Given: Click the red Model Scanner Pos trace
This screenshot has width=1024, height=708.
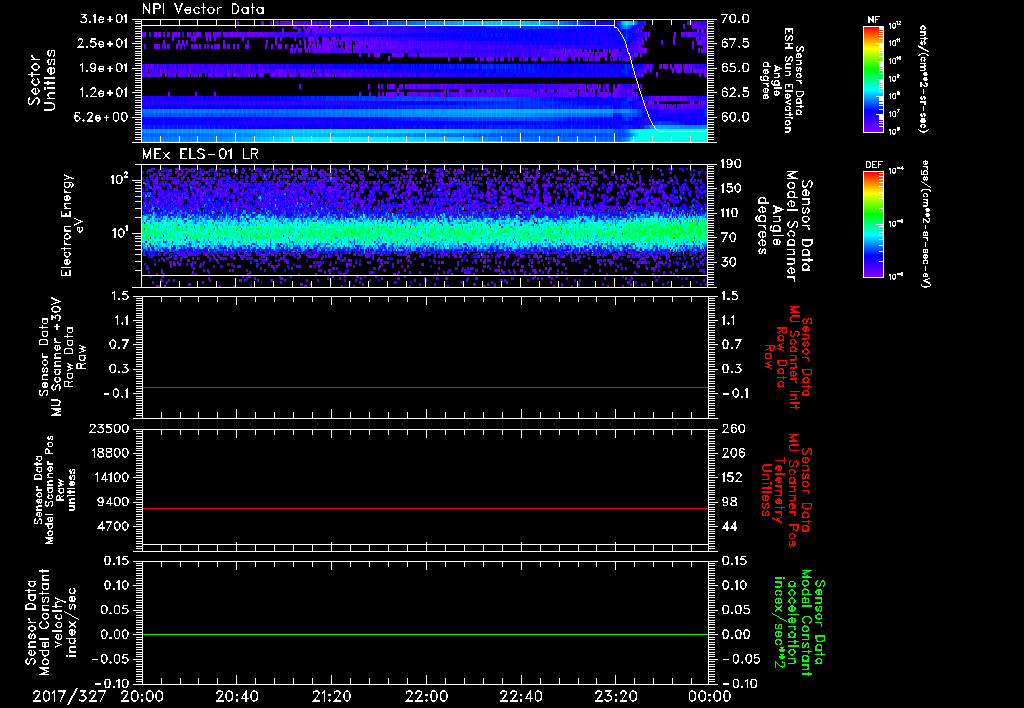Looking at the screenshot, I should [424, 508].
